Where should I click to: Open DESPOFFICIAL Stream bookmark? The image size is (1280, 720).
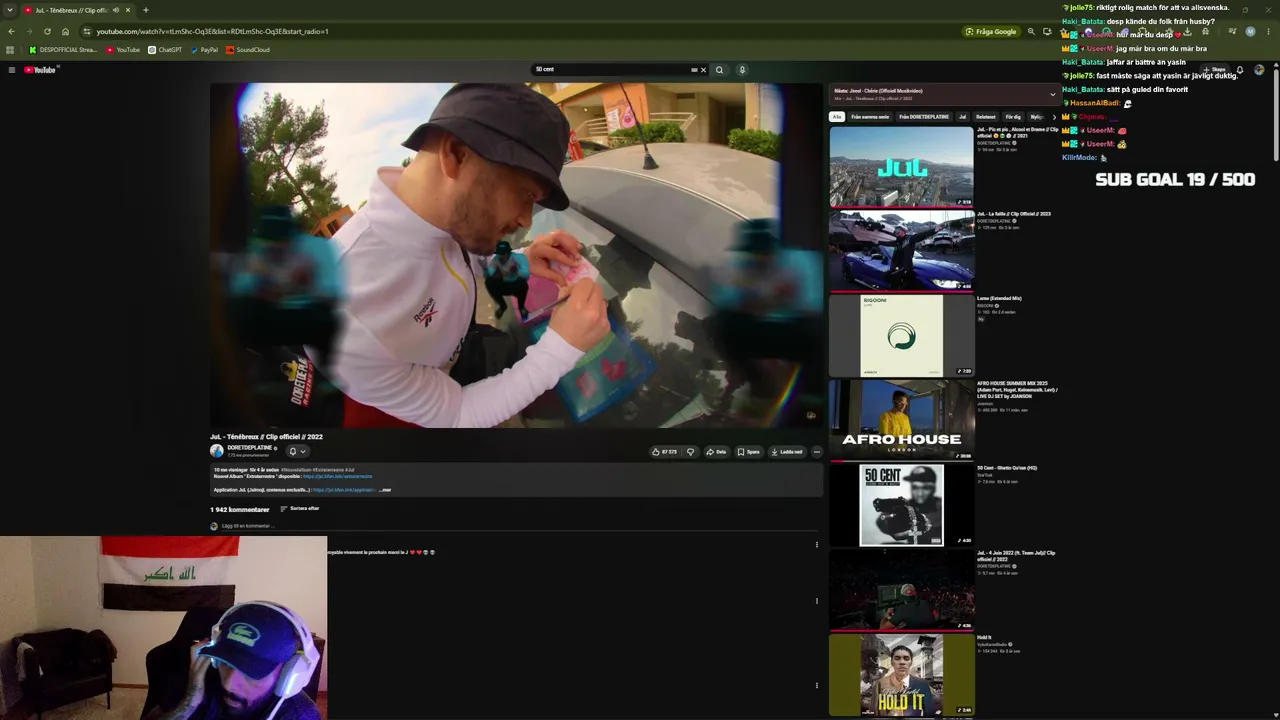[x=63, y=50]
